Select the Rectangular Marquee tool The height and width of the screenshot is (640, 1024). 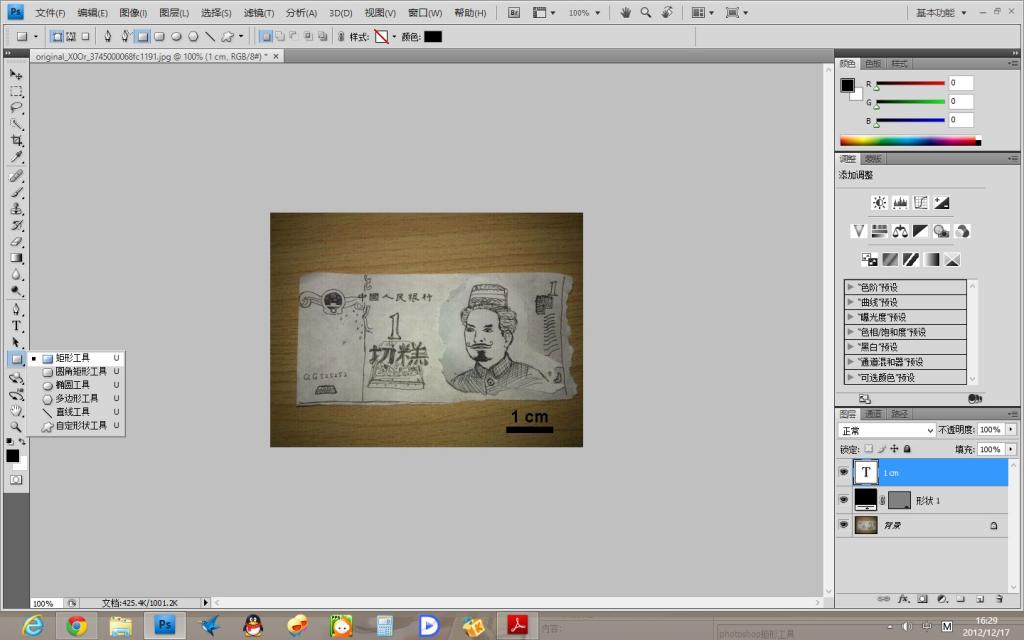(16, 91)
